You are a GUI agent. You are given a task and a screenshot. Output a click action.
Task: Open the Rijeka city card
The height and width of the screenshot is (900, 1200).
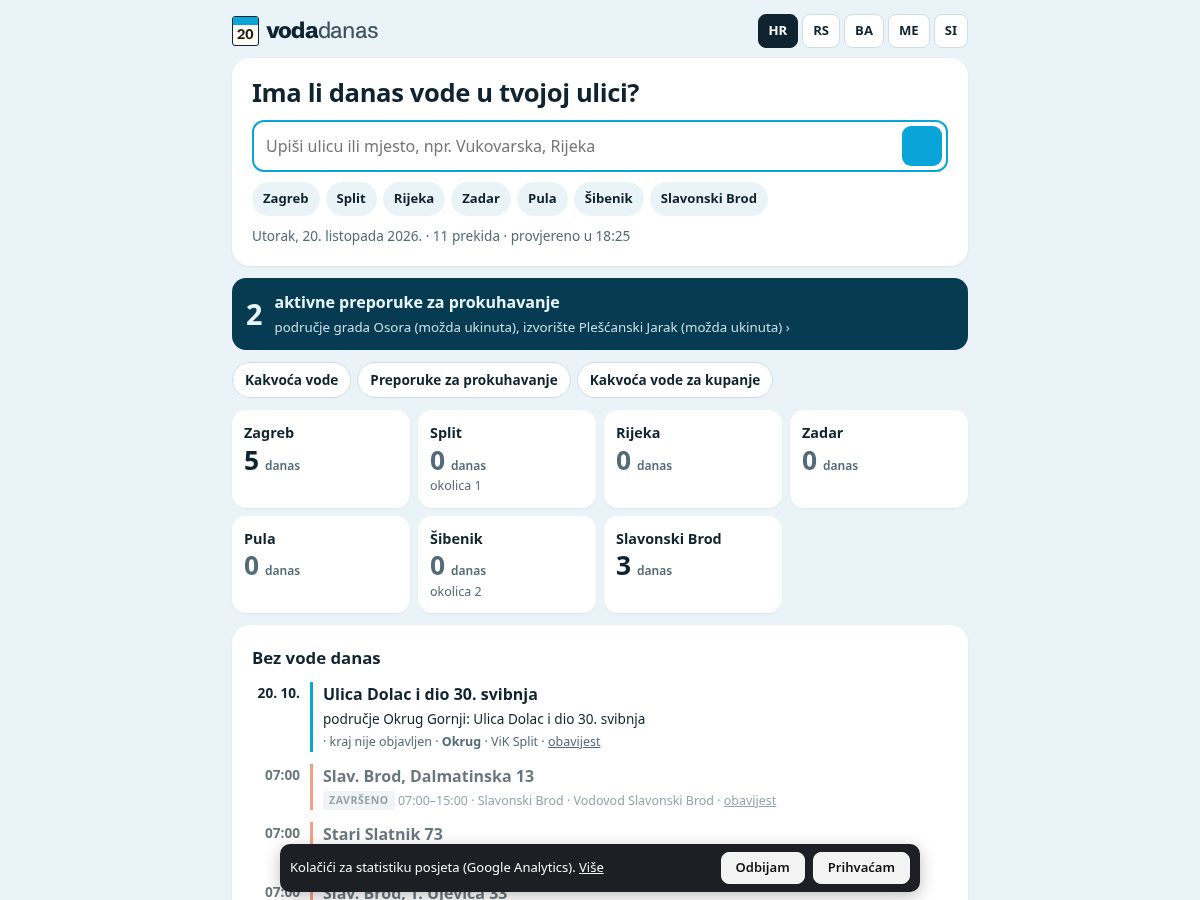click(x=693, y=459)
